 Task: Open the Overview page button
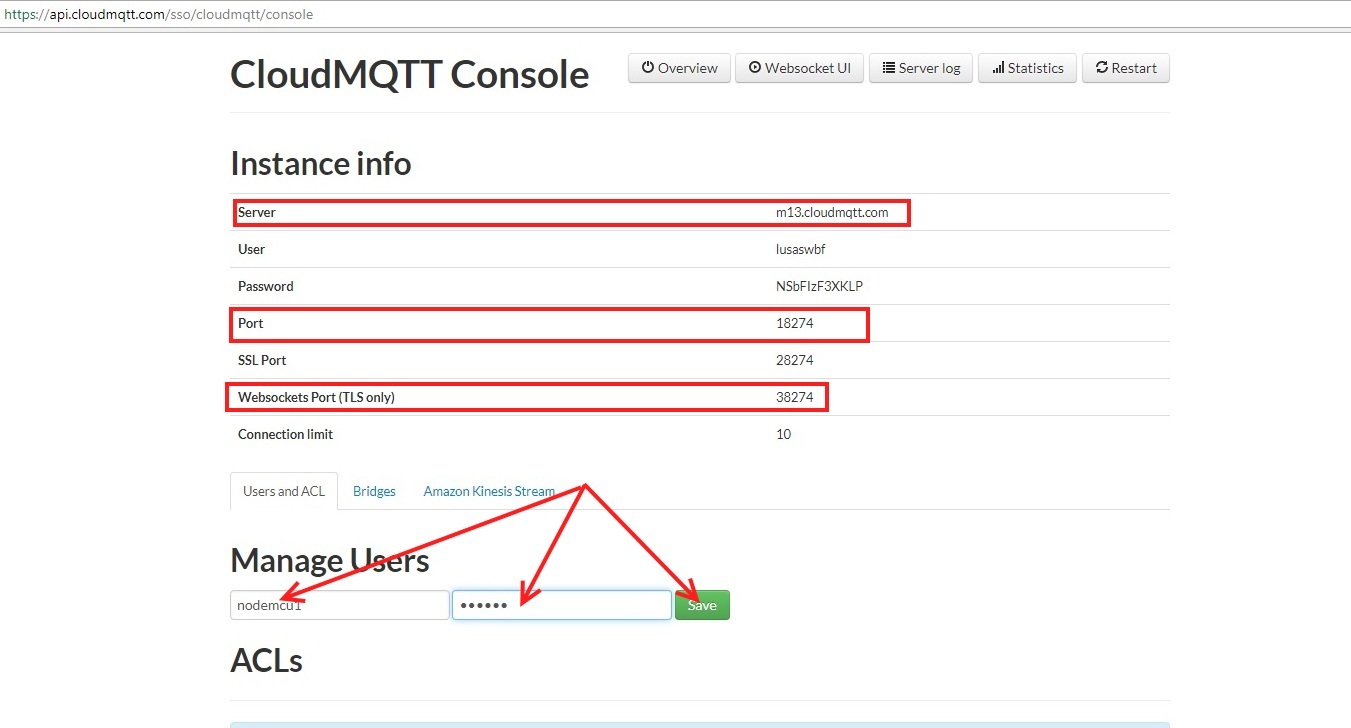pos(680,68)
